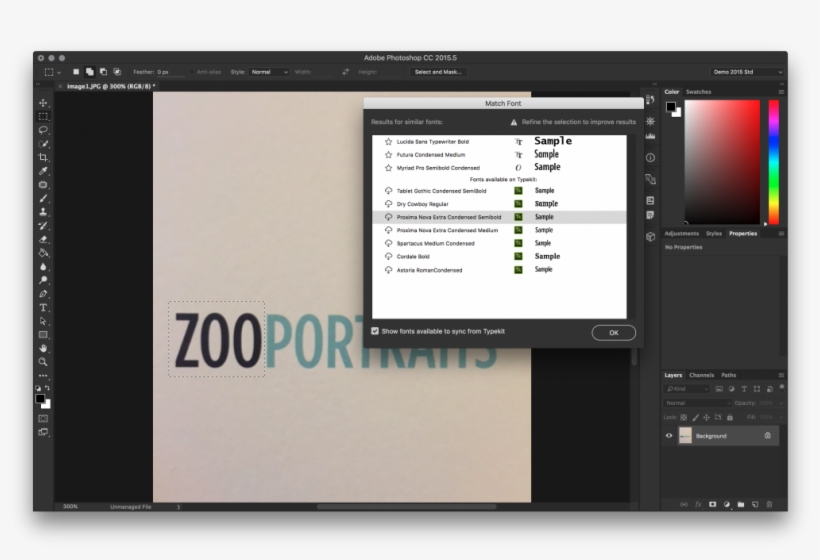Select the Zoom tool

tap(43, 362)
